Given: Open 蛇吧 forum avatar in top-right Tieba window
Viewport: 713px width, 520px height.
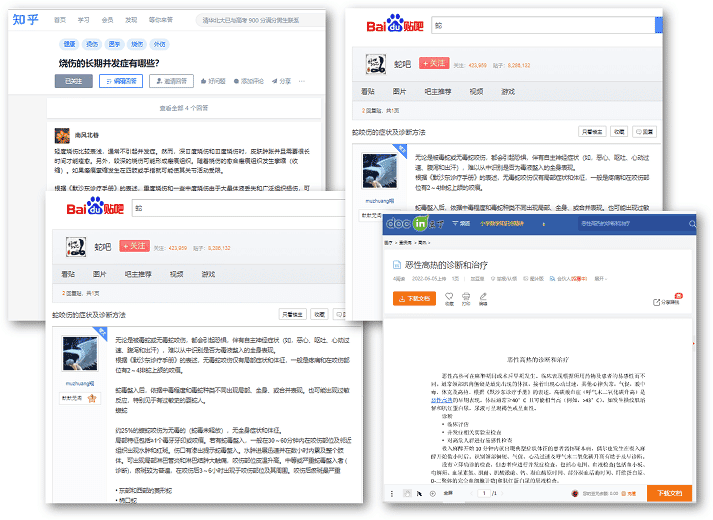Looking at the screenshot, I should [x=376, y=64].
